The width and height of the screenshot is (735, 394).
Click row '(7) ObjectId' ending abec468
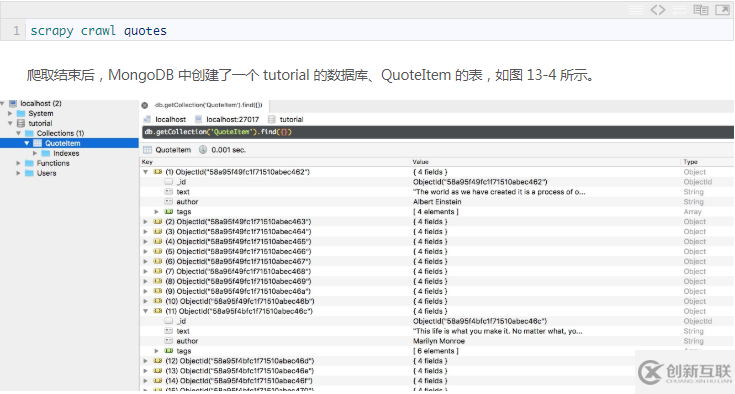coord(238,271)
